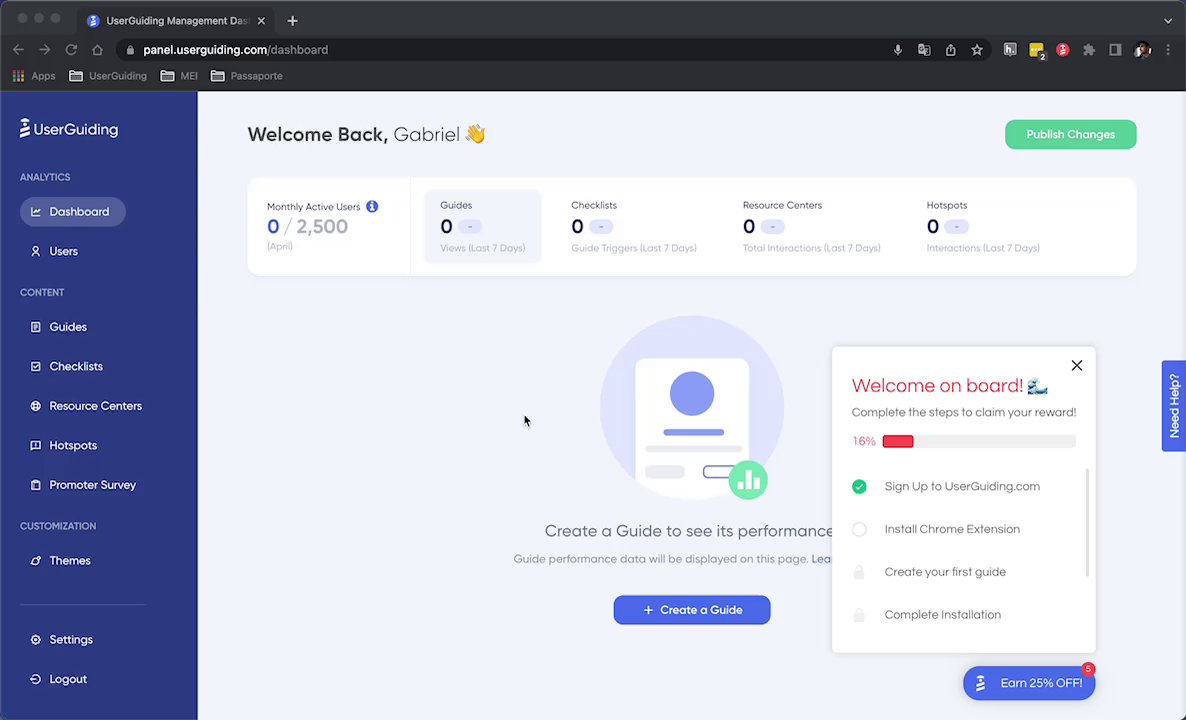Reload the page with the refresh icon
This screenshot has width=1186, height=720.
pyautogui.click(x=71, y=50)
